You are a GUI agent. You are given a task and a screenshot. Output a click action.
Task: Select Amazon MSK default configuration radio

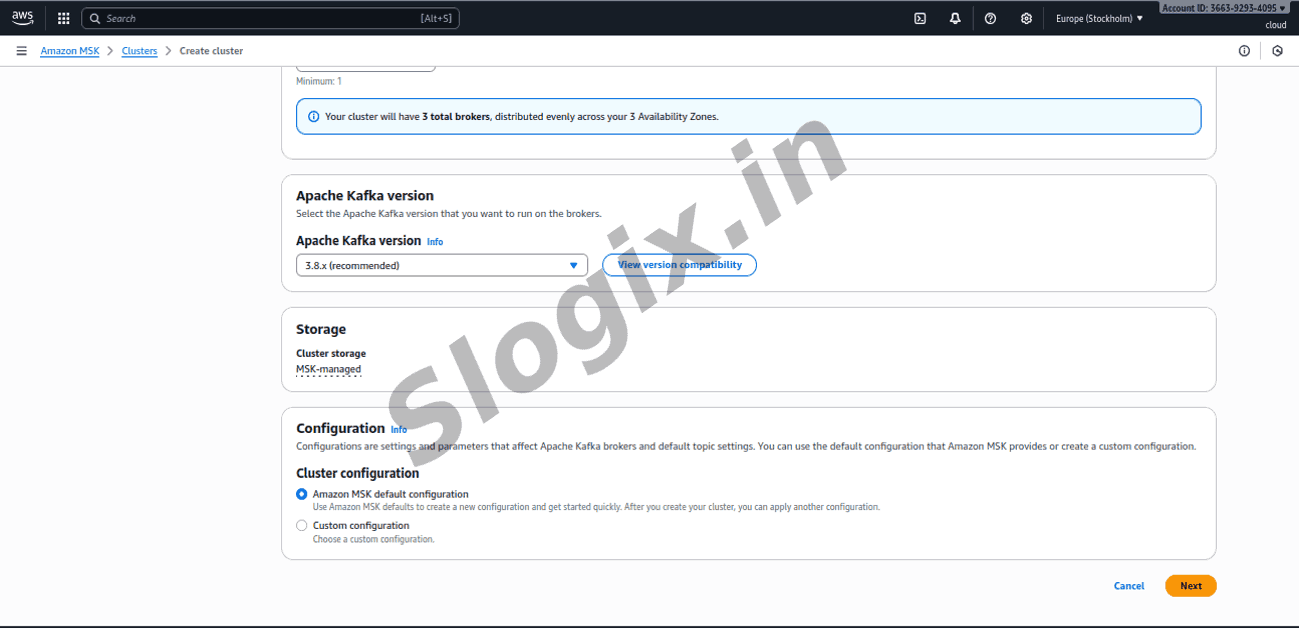coord(302,494)
